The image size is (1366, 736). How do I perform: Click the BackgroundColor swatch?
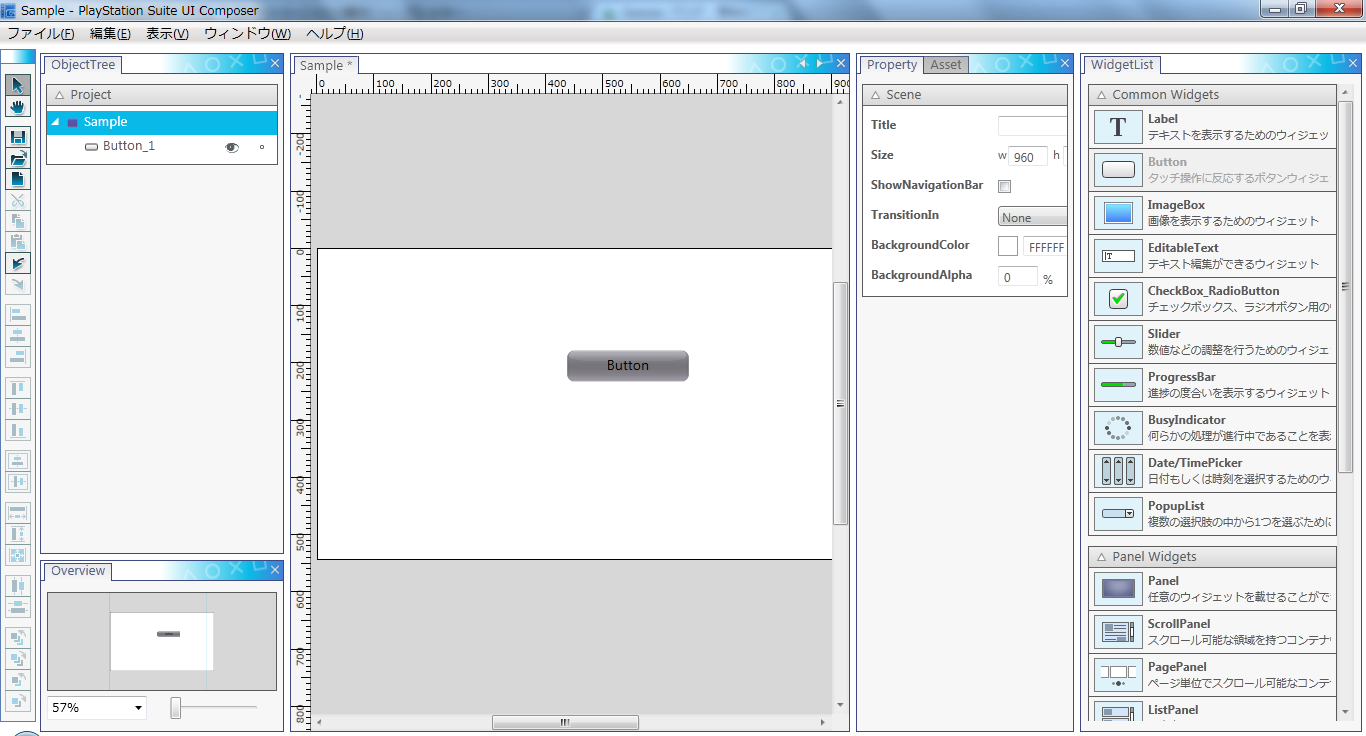coord(1008,246)
